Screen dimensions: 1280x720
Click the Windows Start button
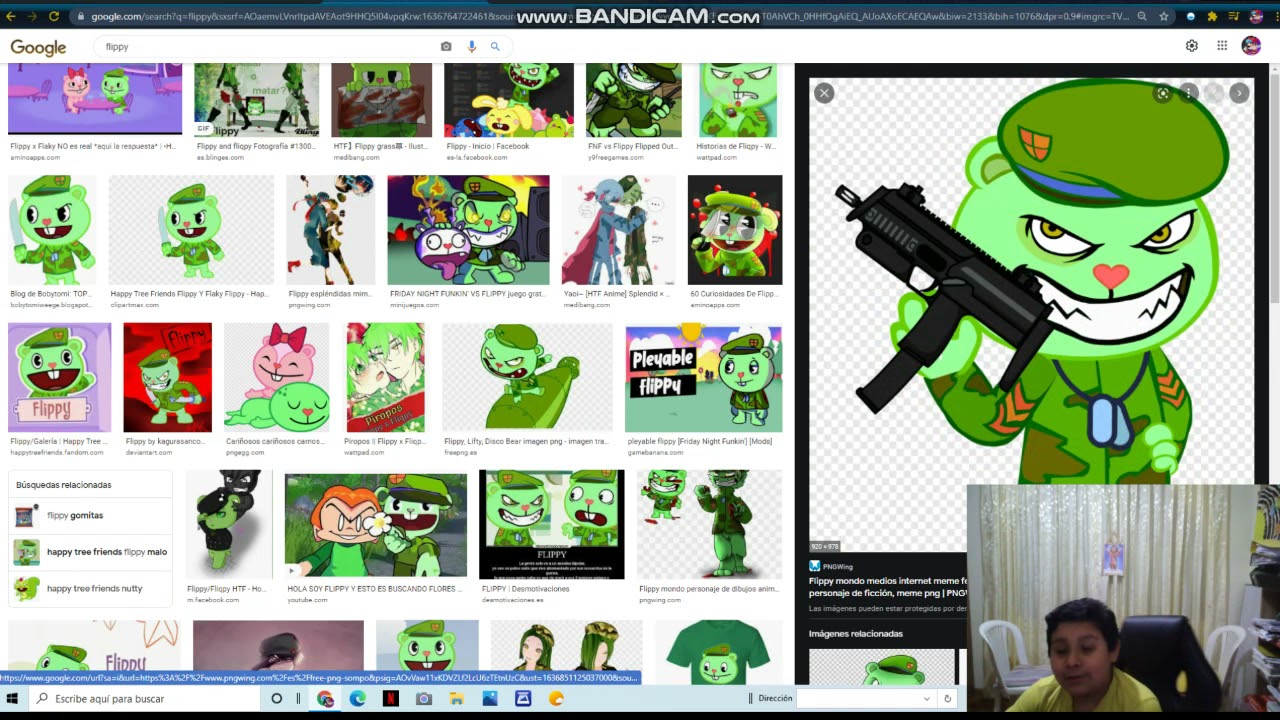point(13,699)
